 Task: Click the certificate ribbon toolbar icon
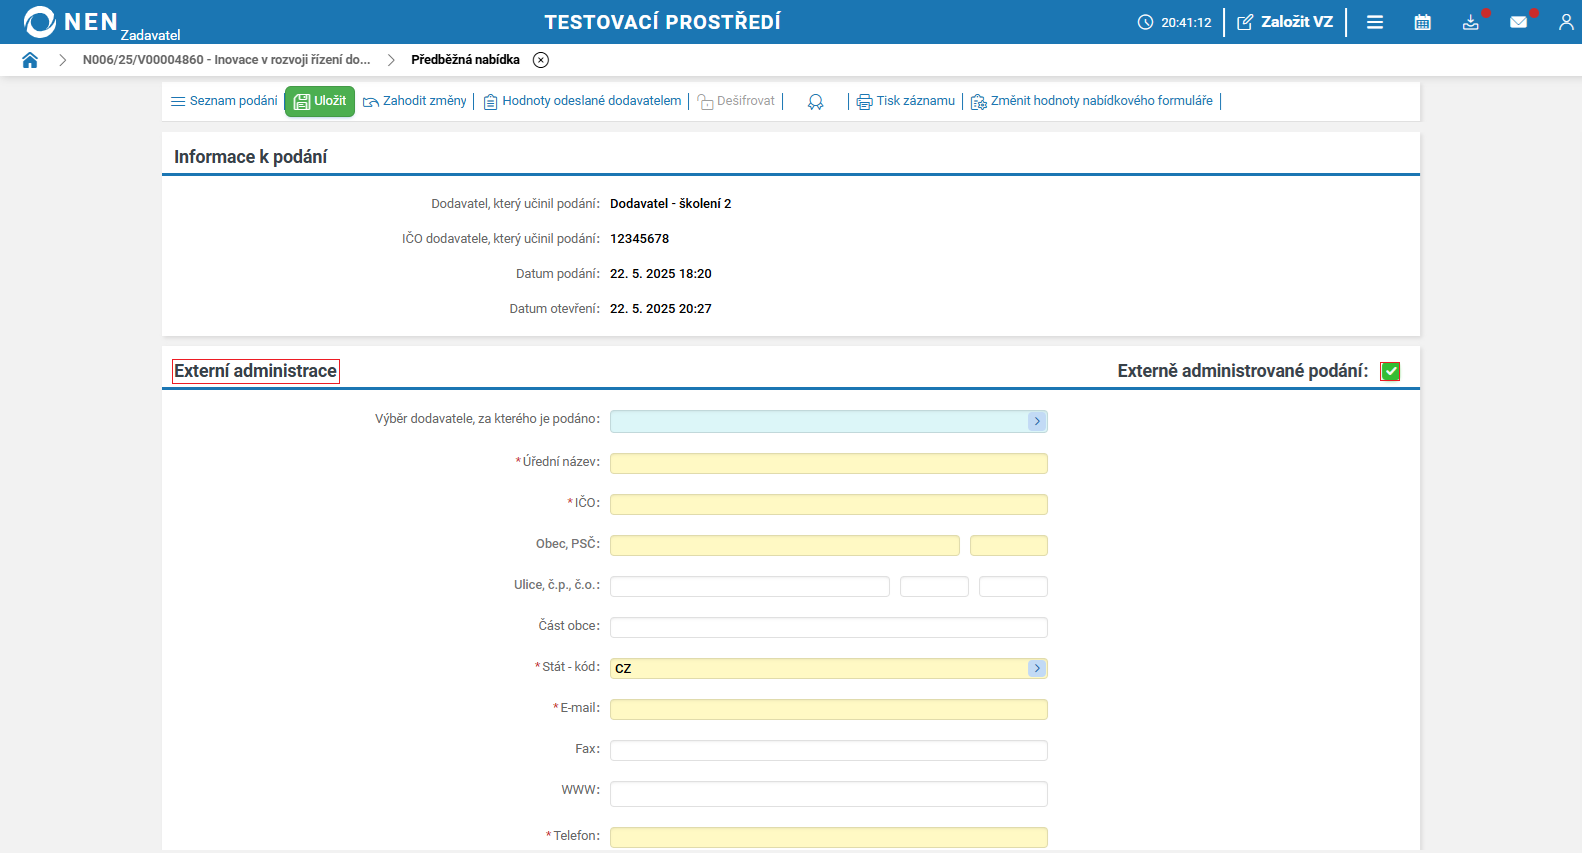816,102
